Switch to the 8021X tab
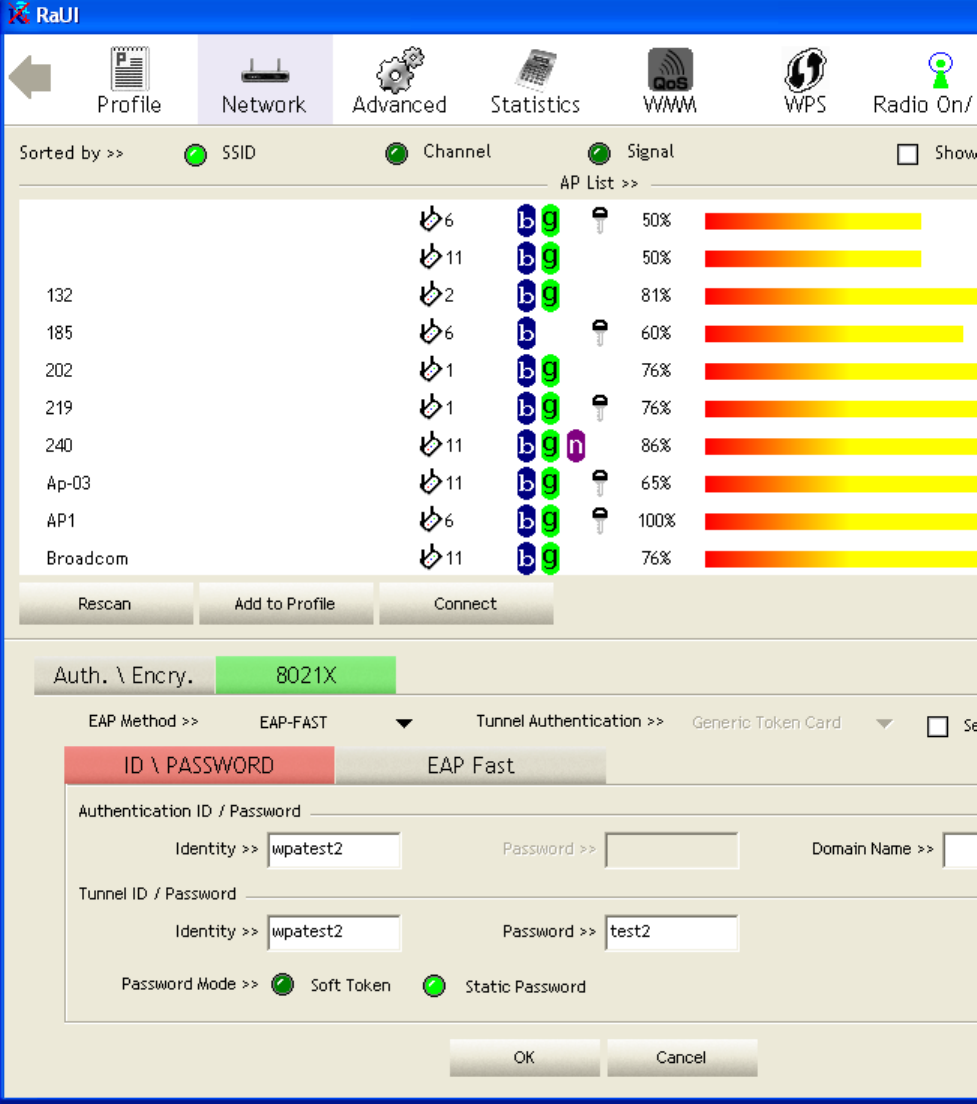977x1104 pixels. click(x=305, y=675)
